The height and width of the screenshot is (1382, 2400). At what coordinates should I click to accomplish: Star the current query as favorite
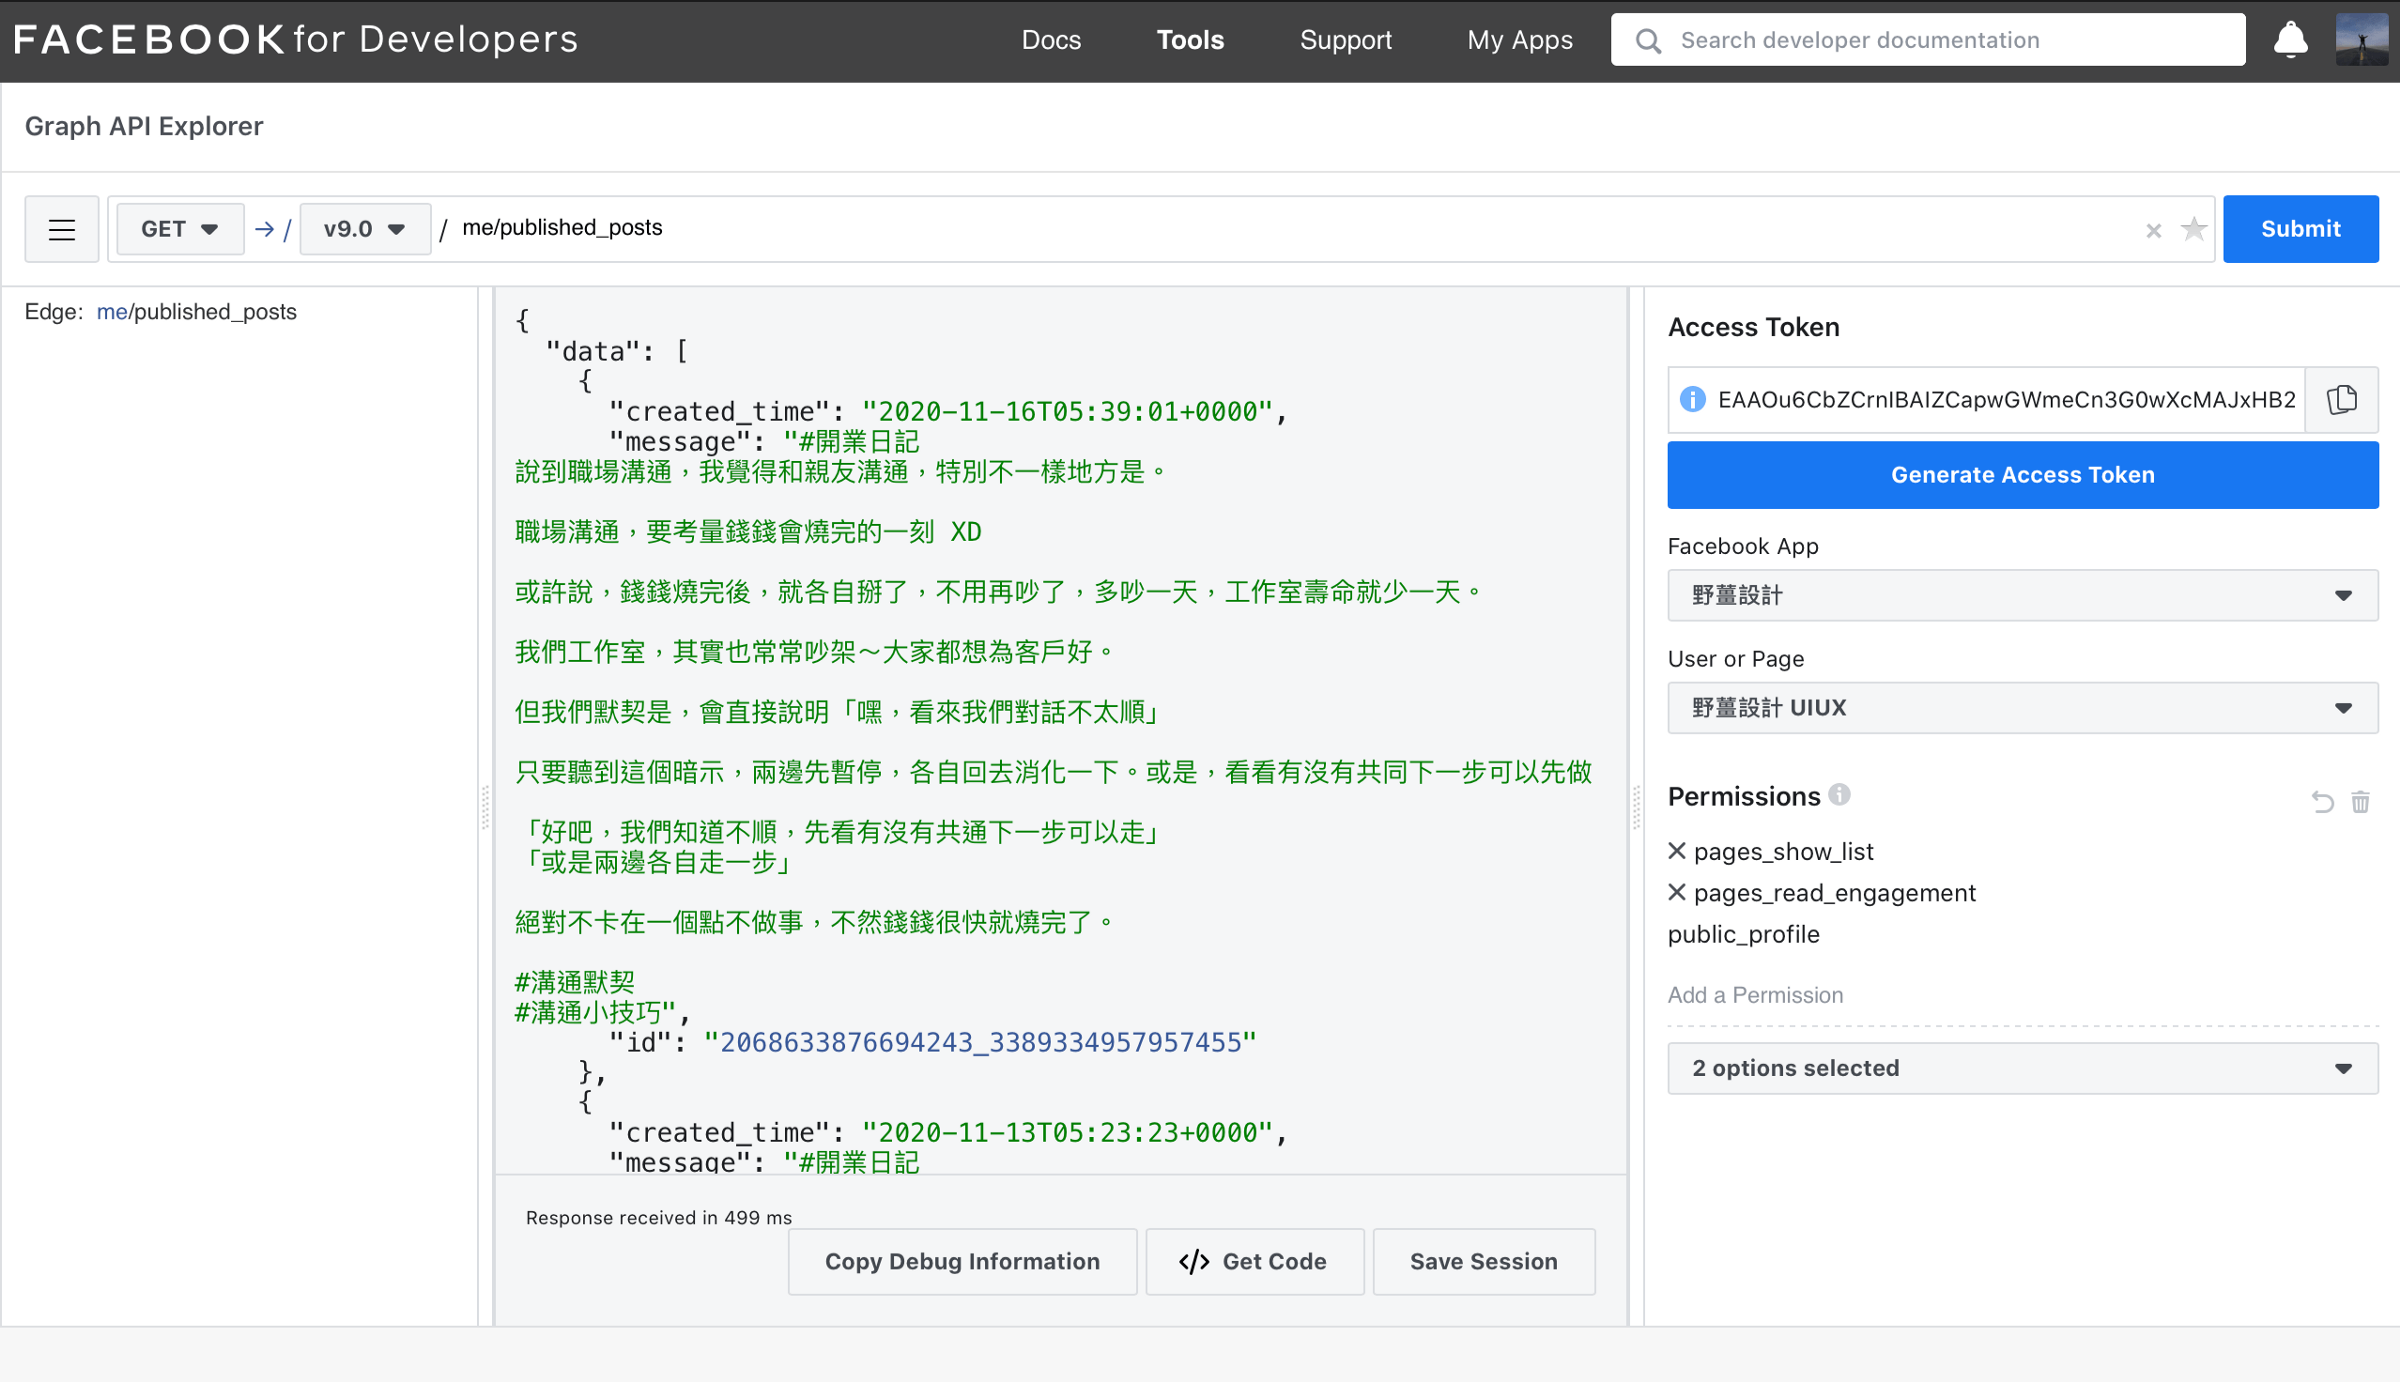click(2193, 229)
